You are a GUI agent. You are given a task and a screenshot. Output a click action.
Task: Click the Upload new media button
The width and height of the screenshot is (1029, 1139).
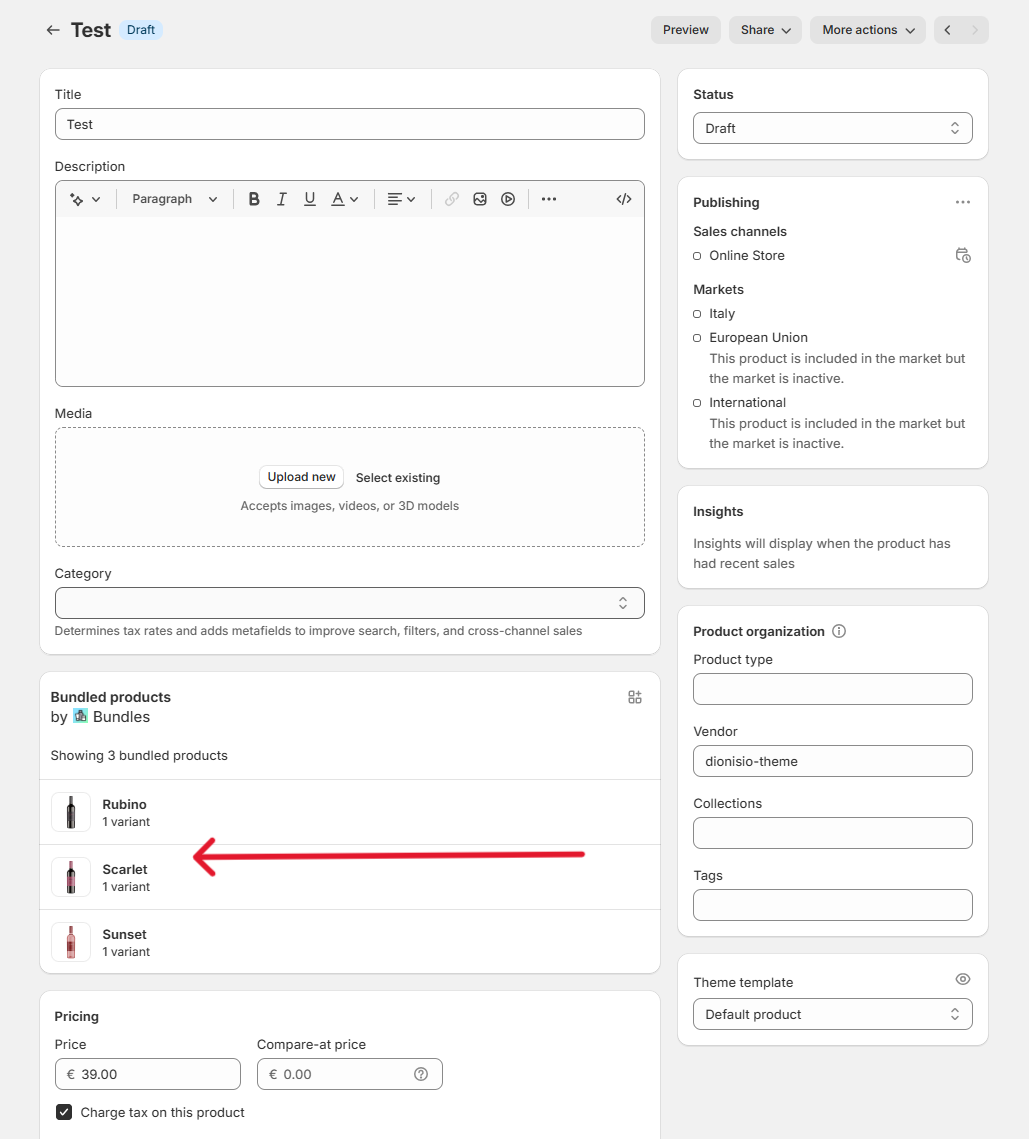click(301, 477)
